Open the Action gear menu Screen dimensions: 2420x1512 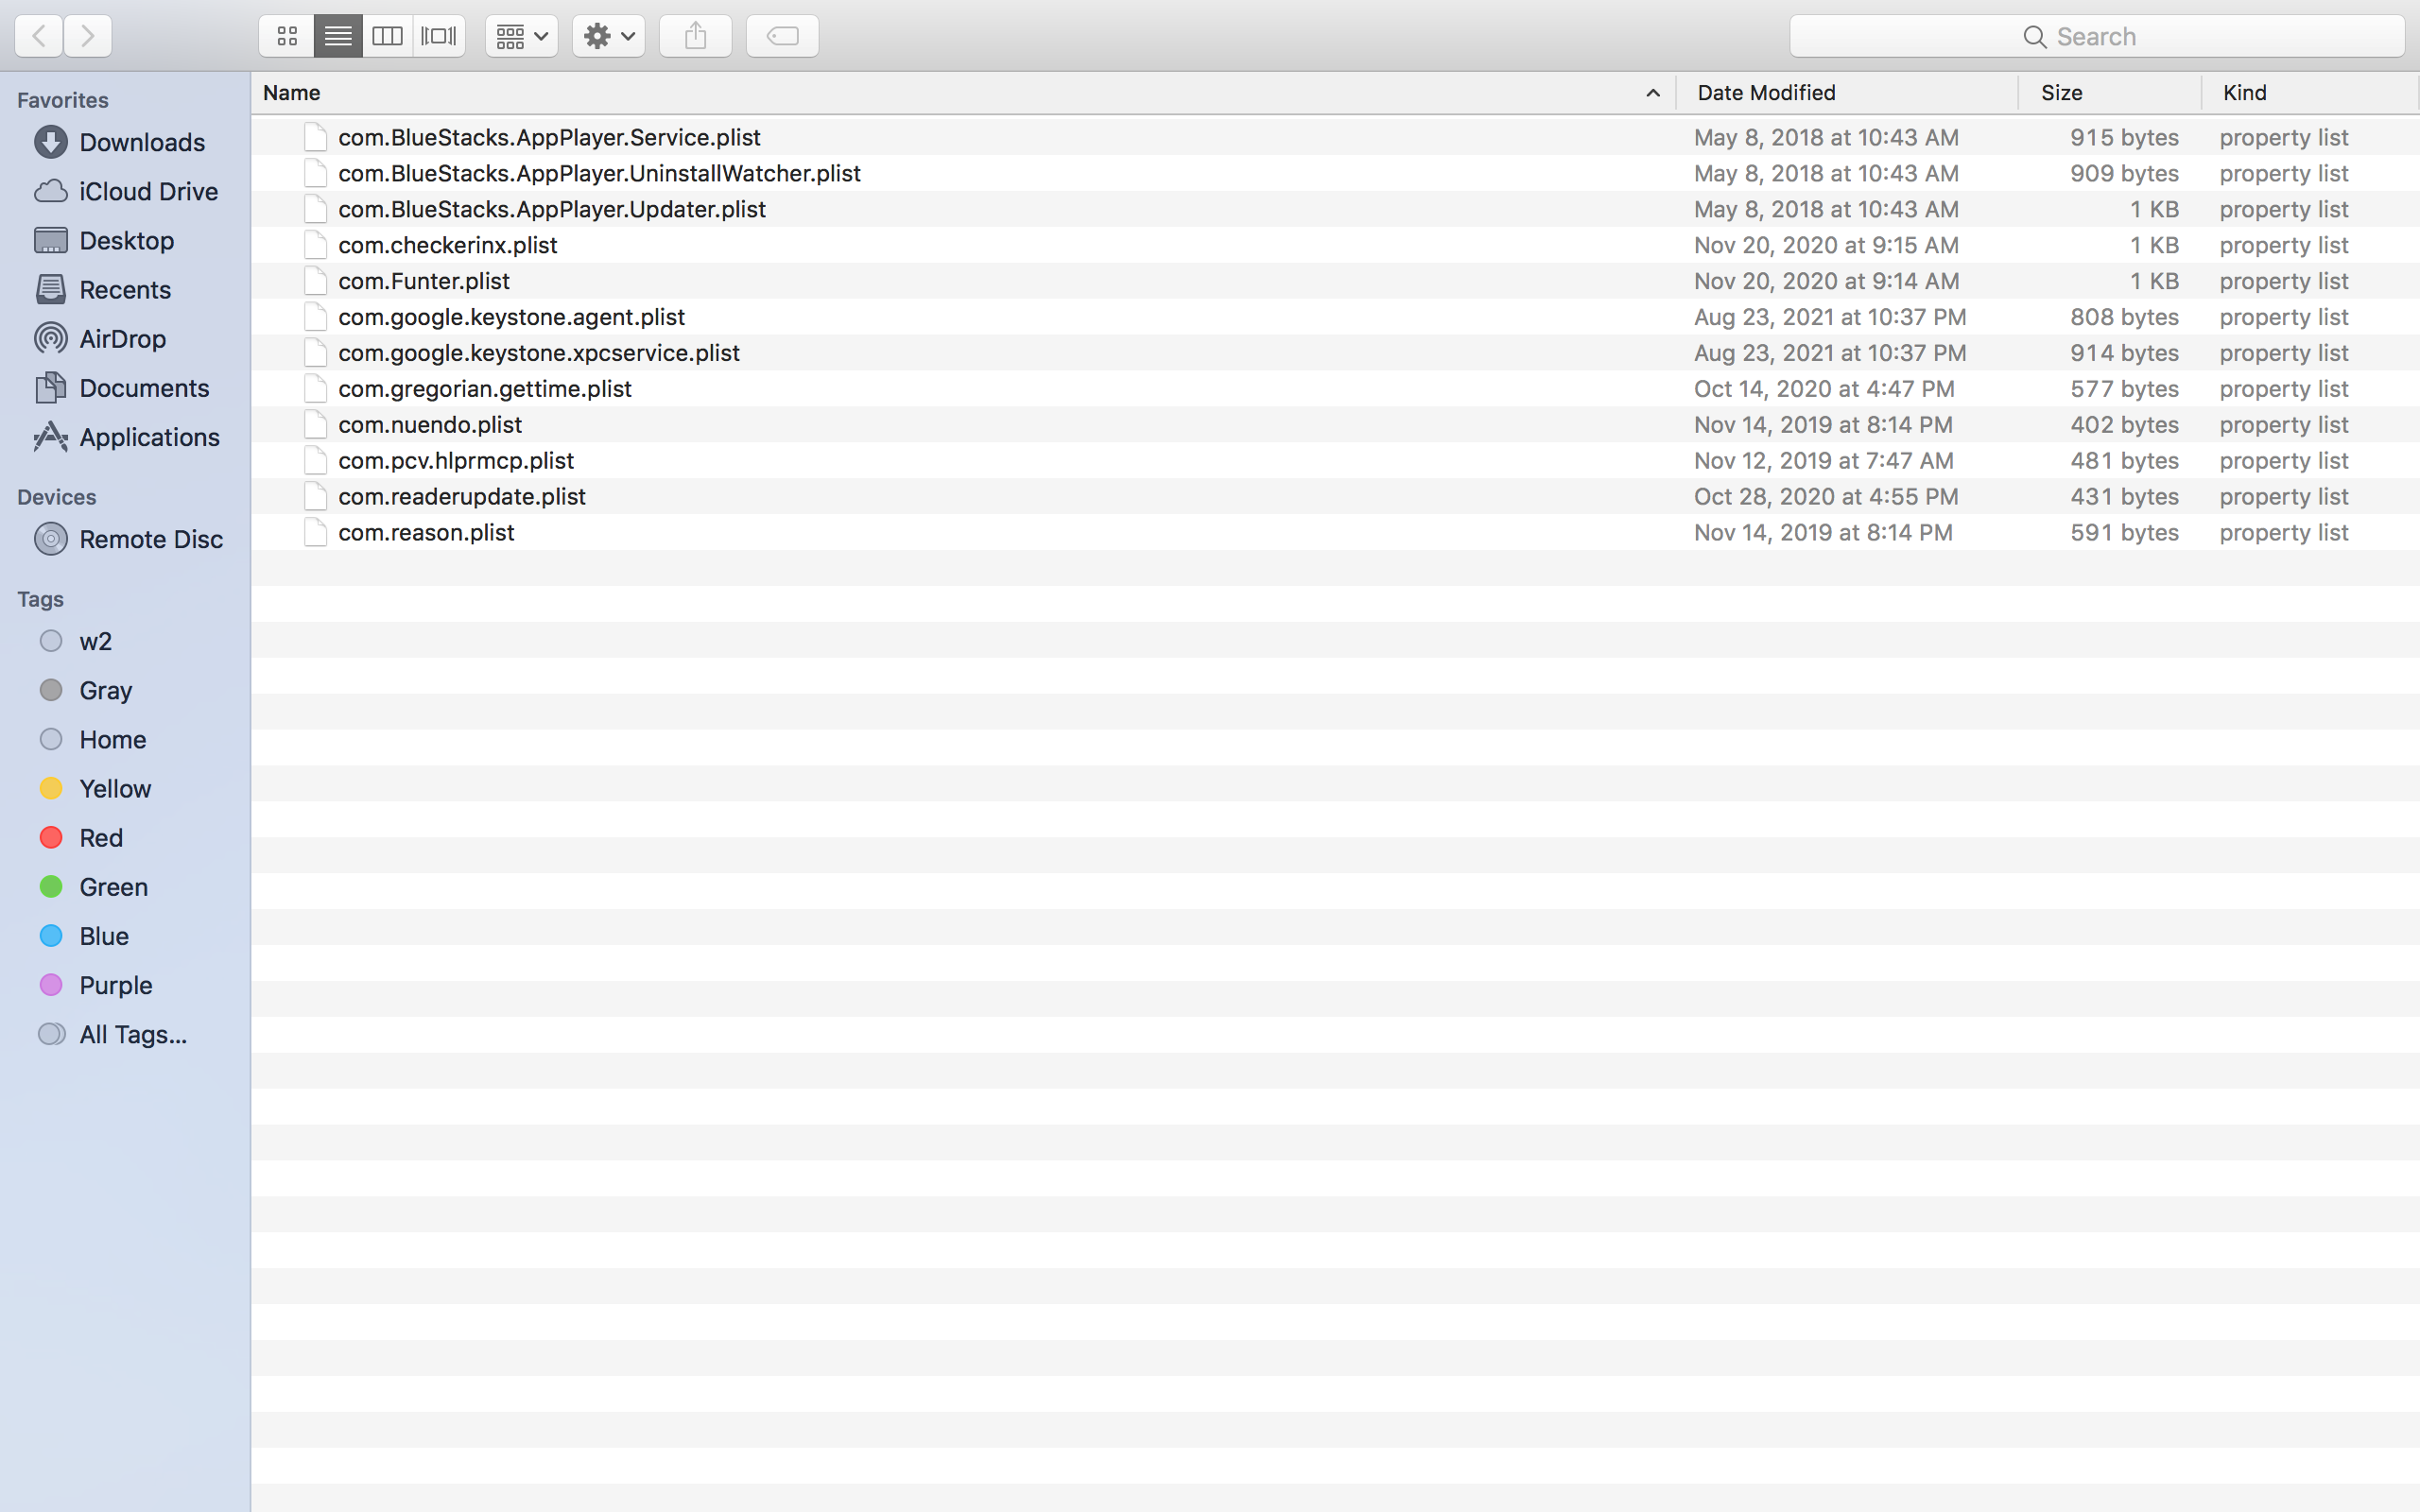point(608,37)
